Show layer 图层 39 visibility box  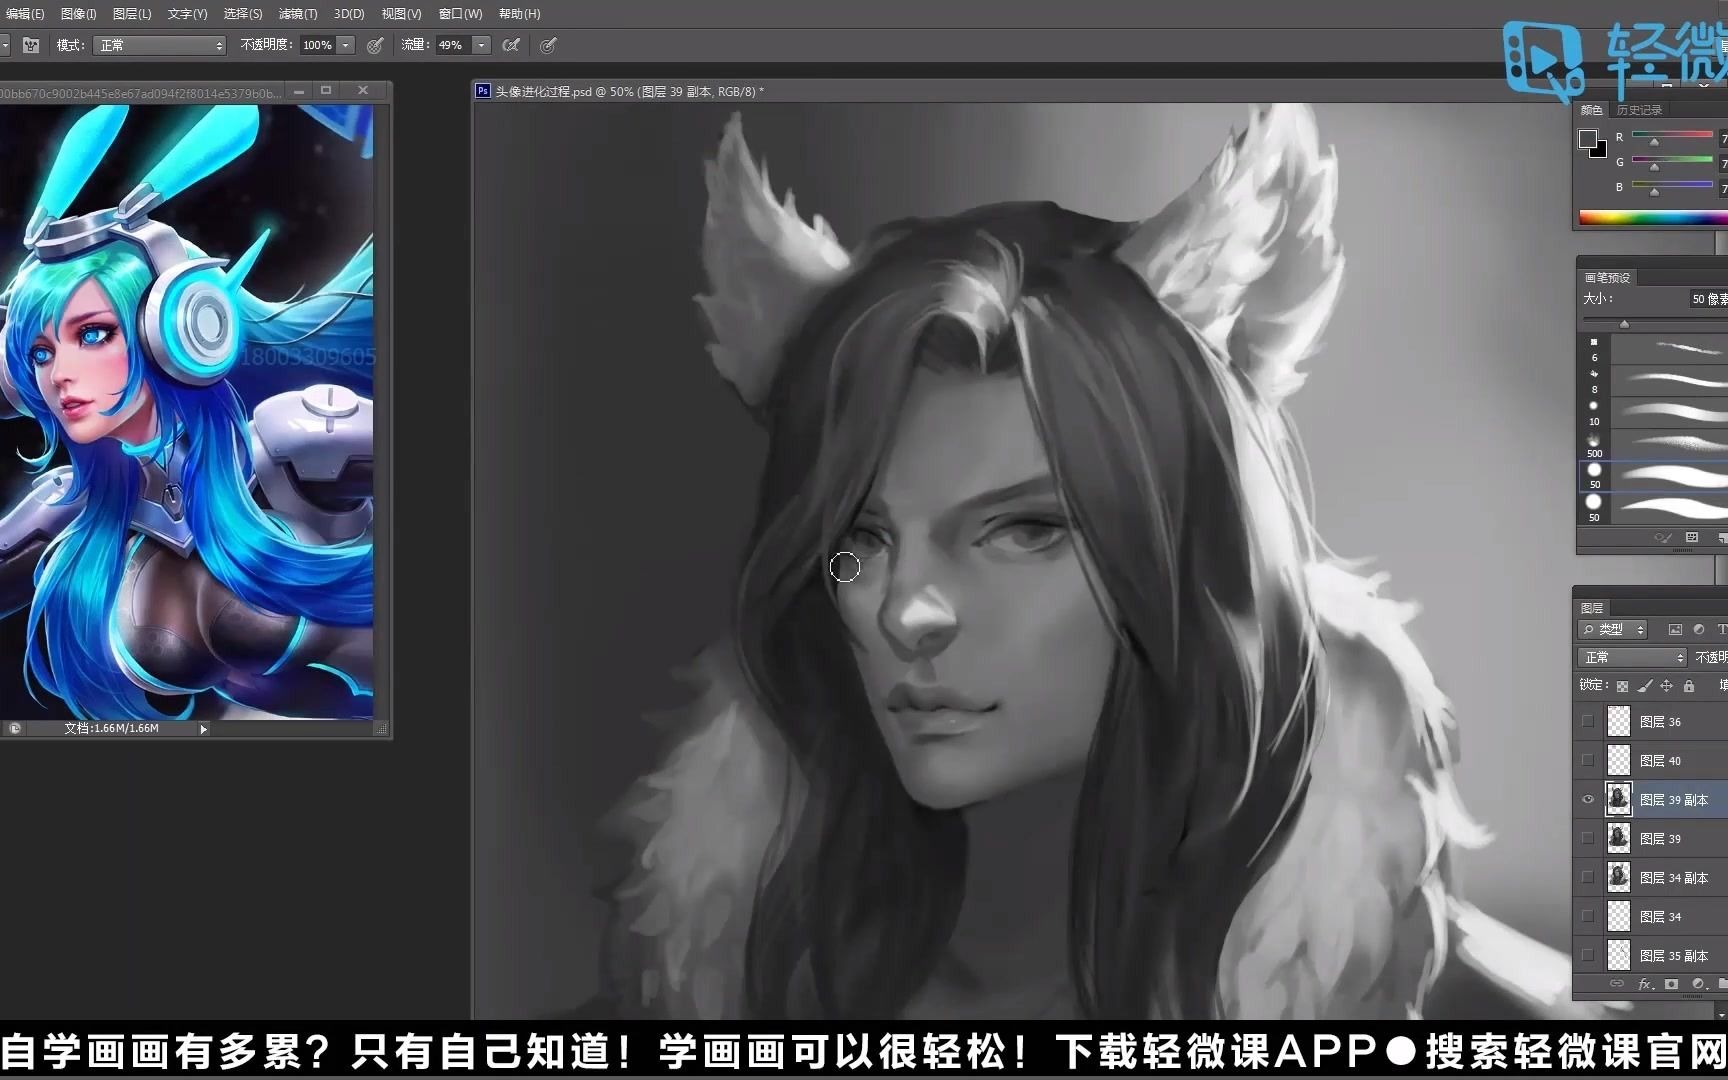pos(1588,838)
